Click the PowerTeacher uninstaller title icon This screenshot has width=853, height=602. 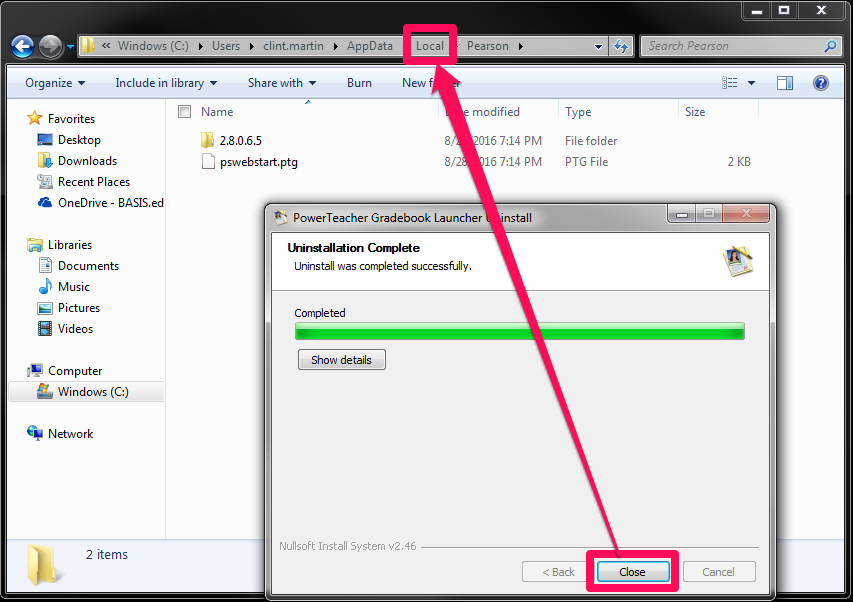(x=280, y=218)
